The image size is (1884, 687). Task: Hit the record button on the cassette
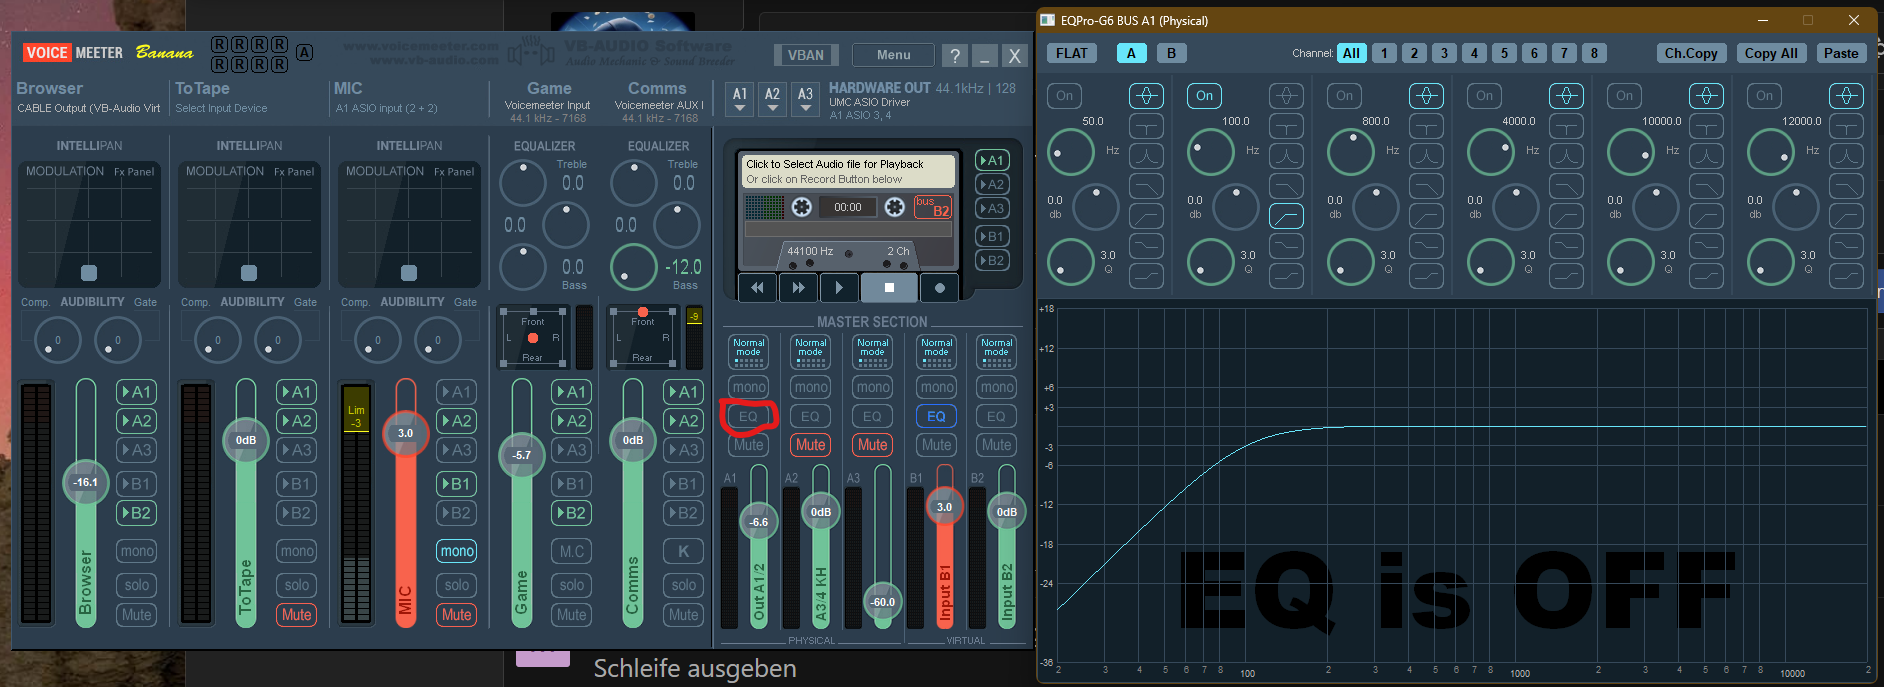click(x=939, y=288)
